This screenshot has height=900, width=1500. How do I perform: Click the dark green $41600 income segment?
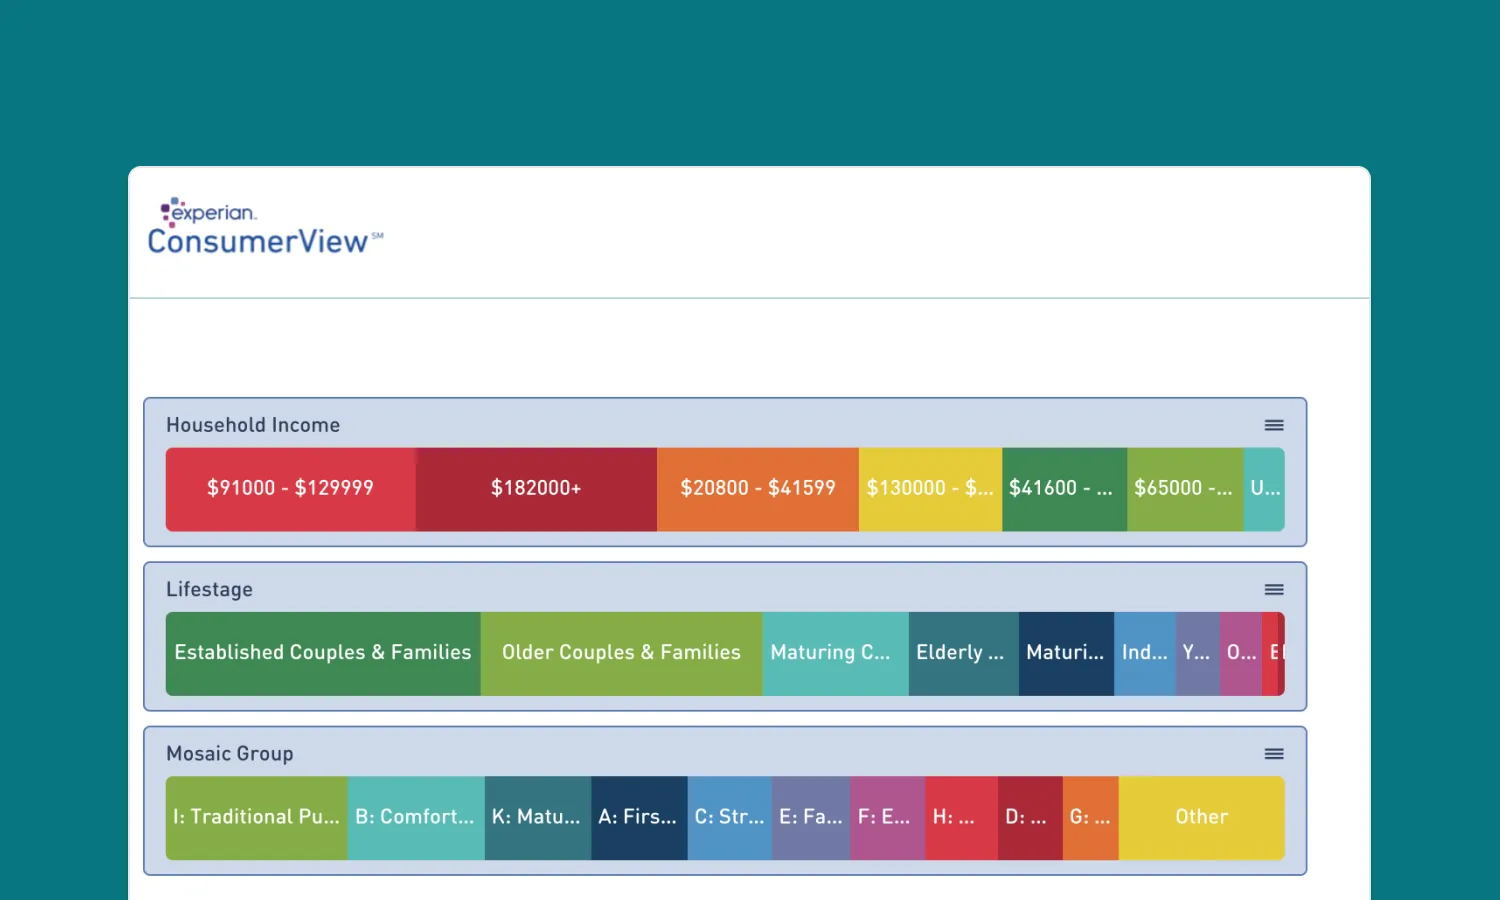click(x=1064, y=489)
